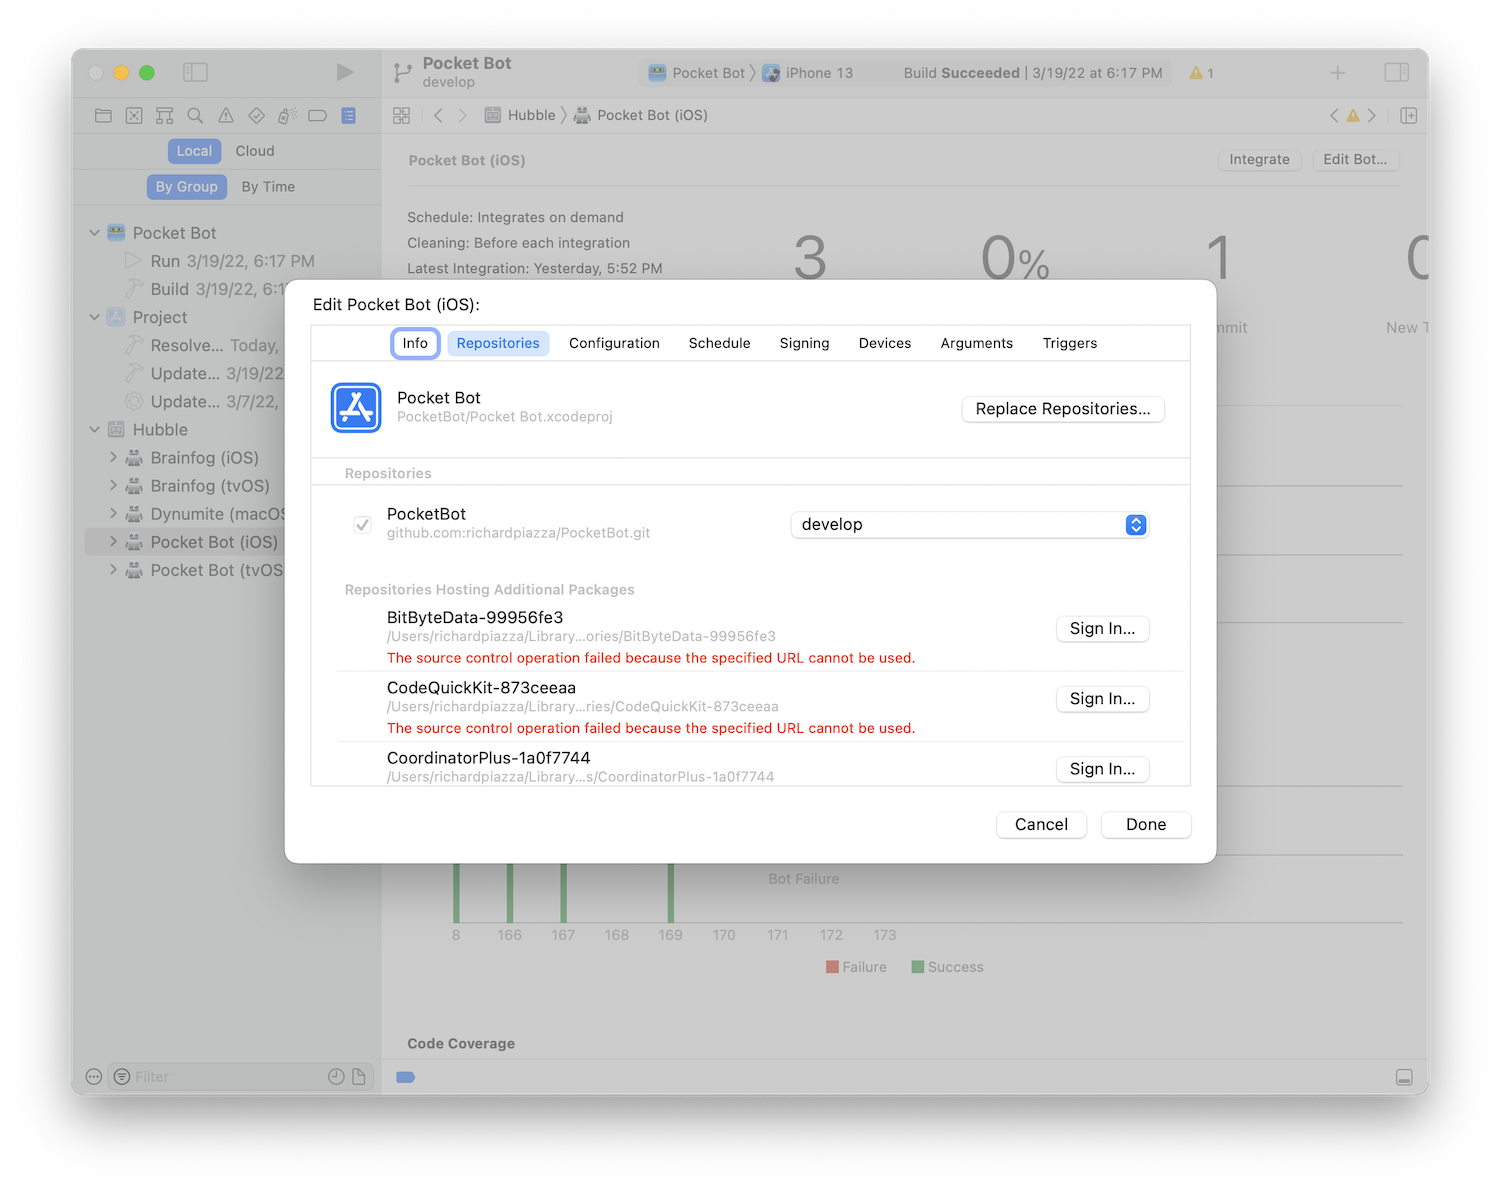Switch to By Time sorting

[x=268, y=187]
